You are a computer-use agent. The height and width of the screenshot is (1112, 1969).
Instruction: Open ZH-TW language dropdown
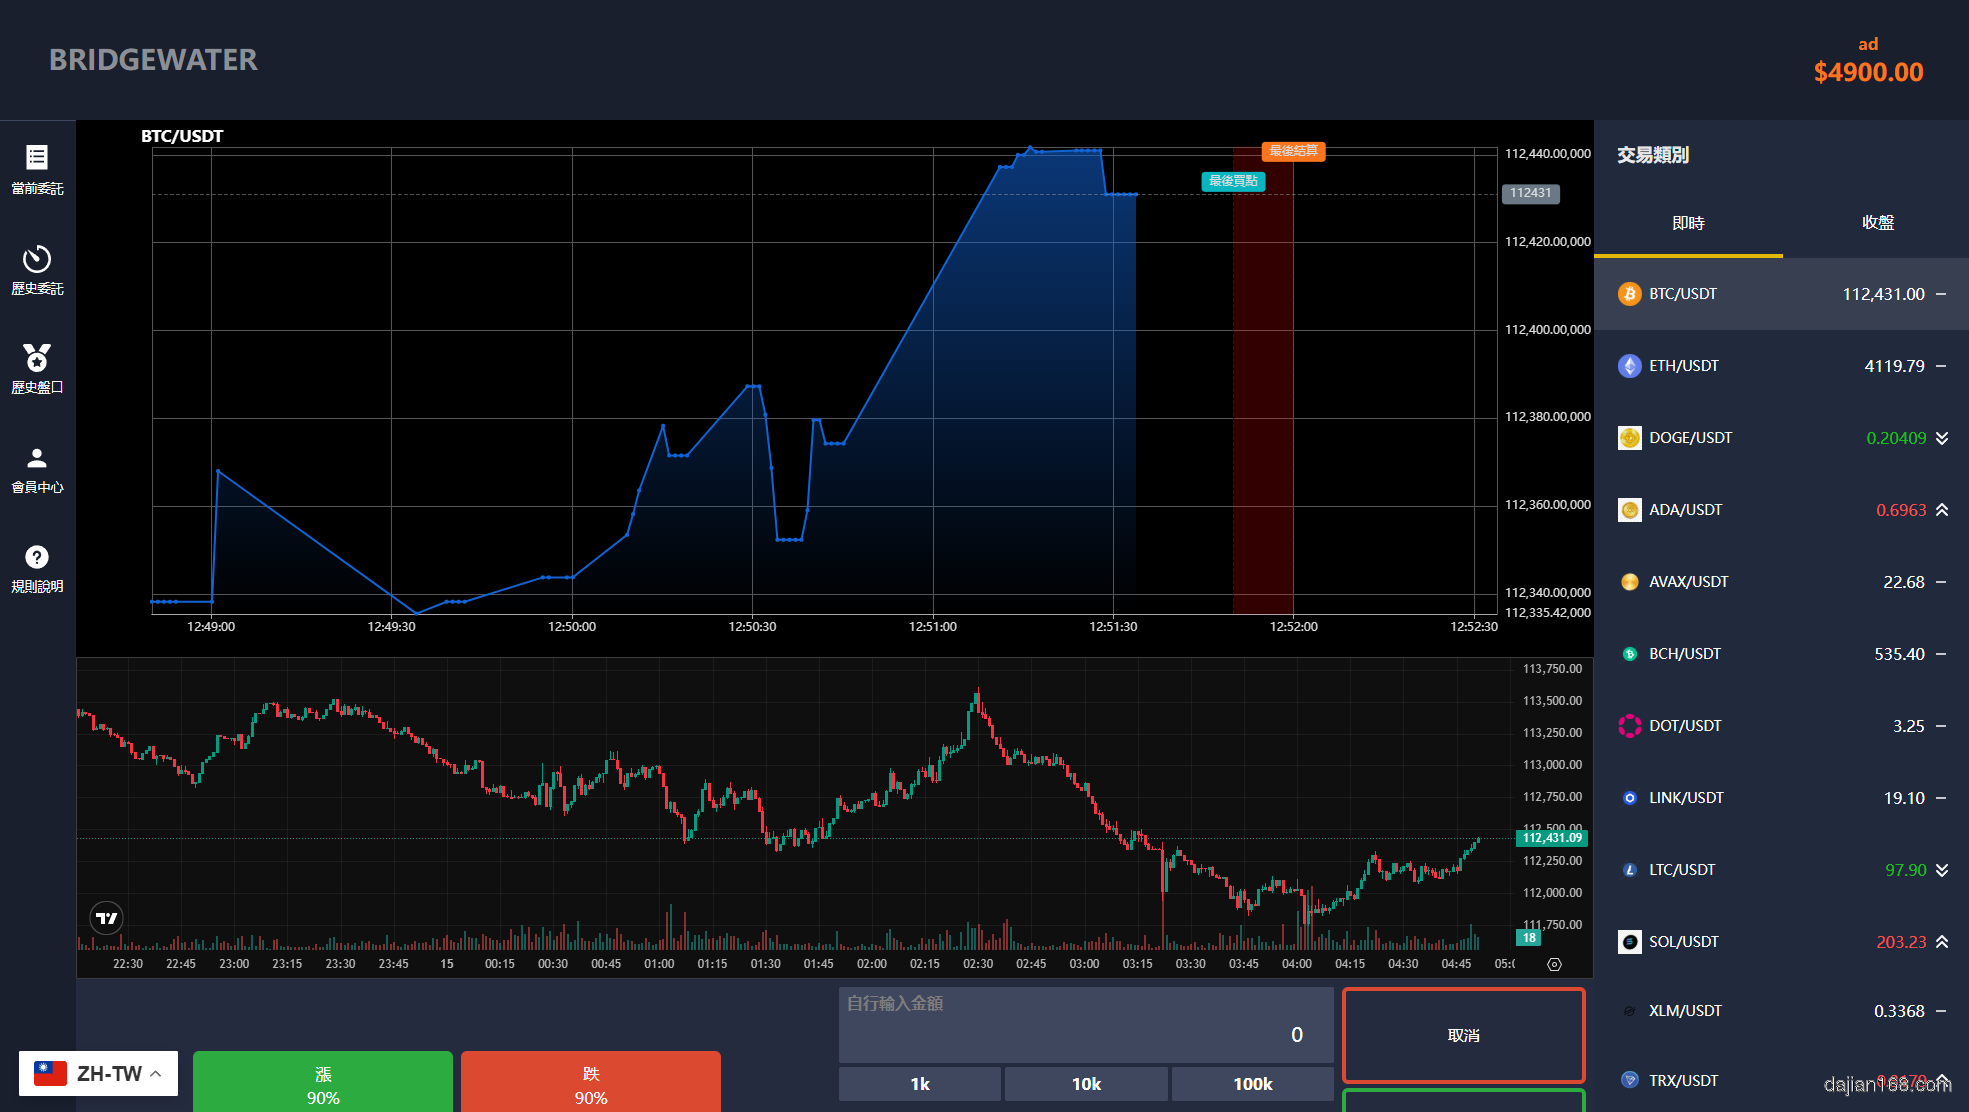[98, 1073]
